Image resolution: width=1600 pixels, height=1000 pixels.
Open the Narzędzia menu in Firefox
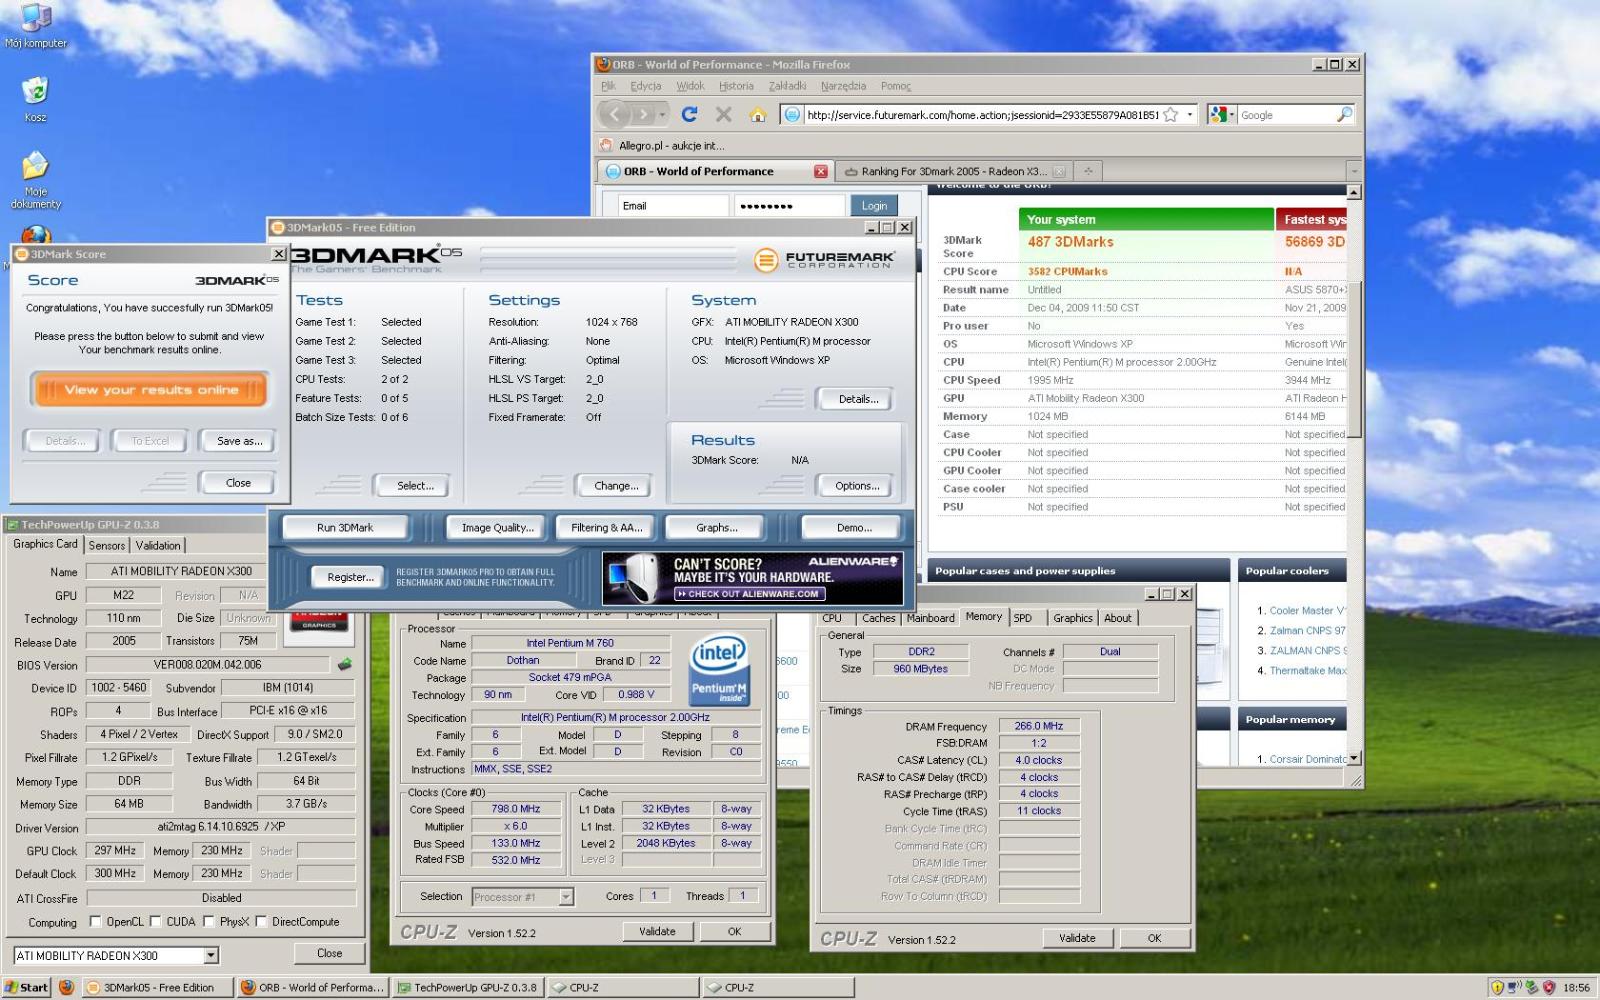coord(843,86)
